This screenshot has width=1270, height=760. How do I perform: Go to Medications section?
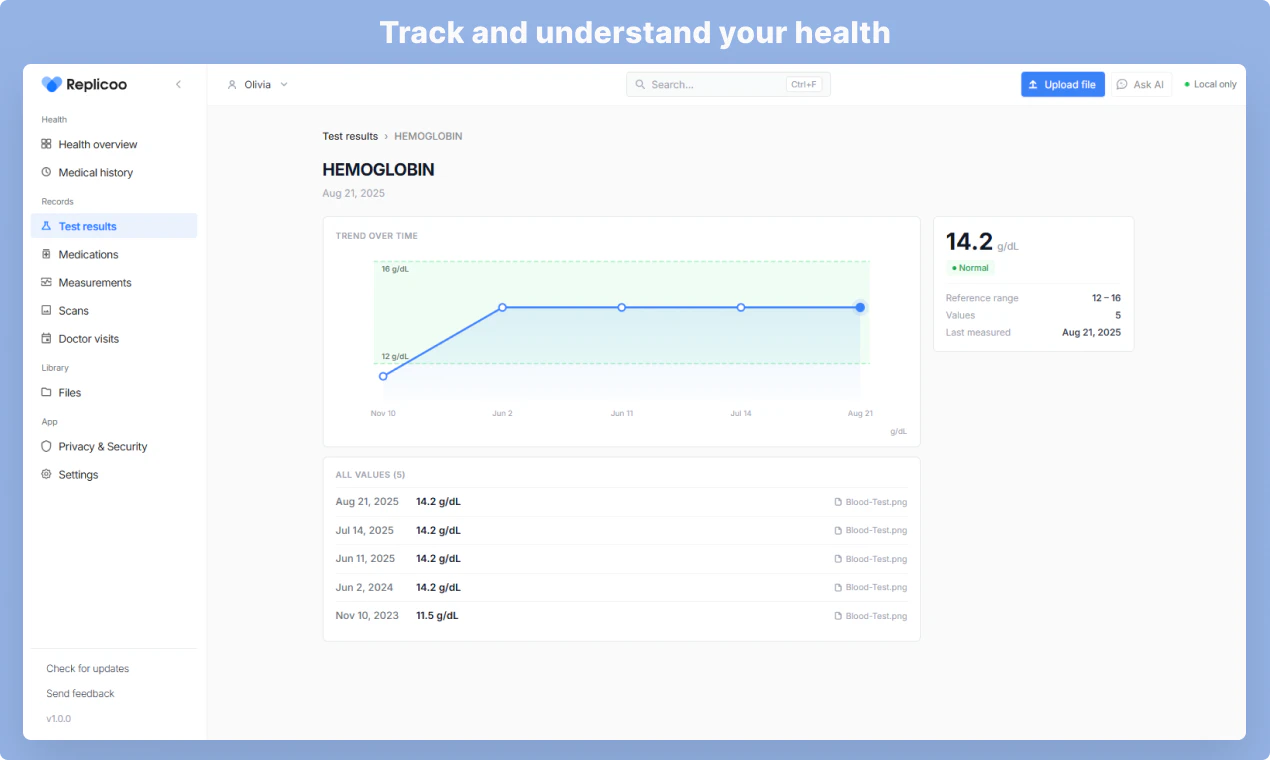pos(114,254)
